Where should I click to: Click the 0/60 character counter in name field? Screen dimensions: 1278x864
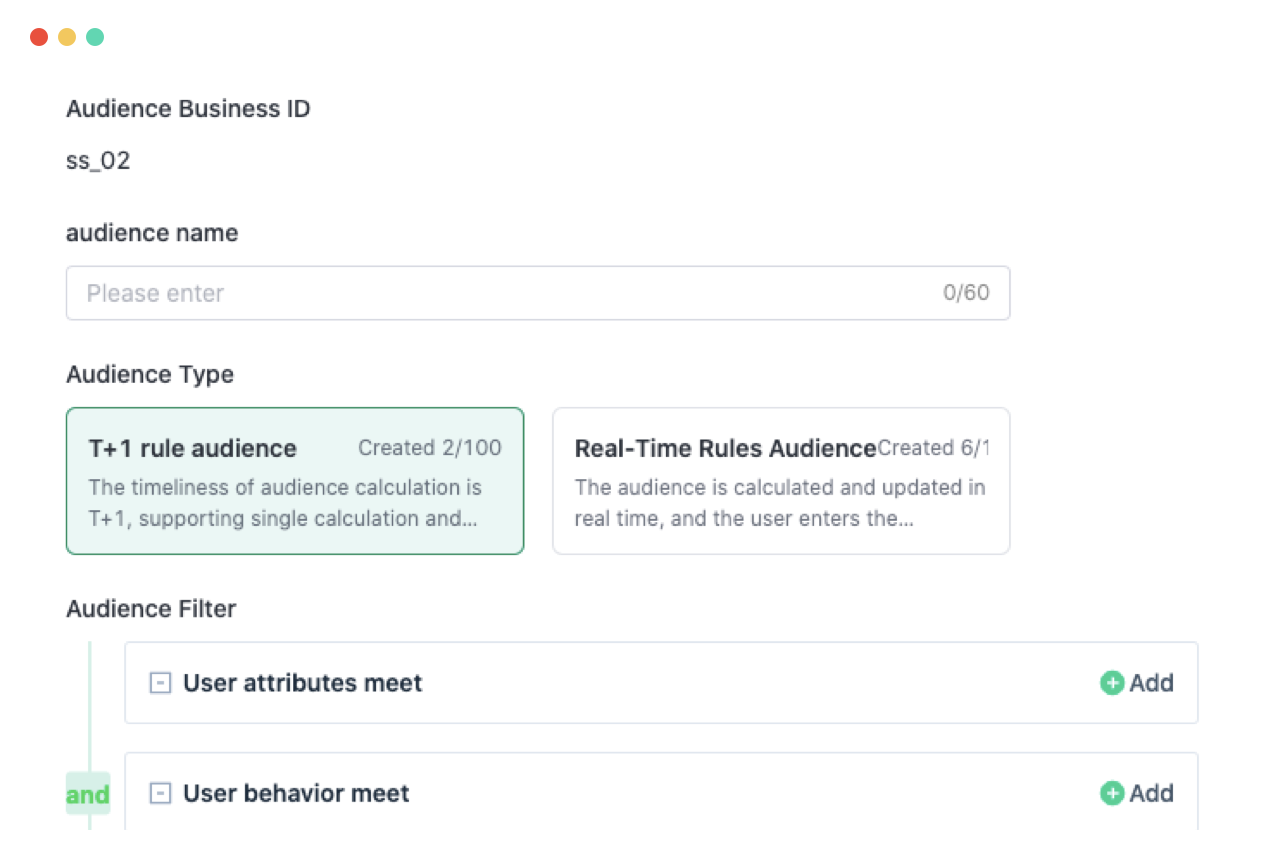pyautogui.click(x=966, y=293)
